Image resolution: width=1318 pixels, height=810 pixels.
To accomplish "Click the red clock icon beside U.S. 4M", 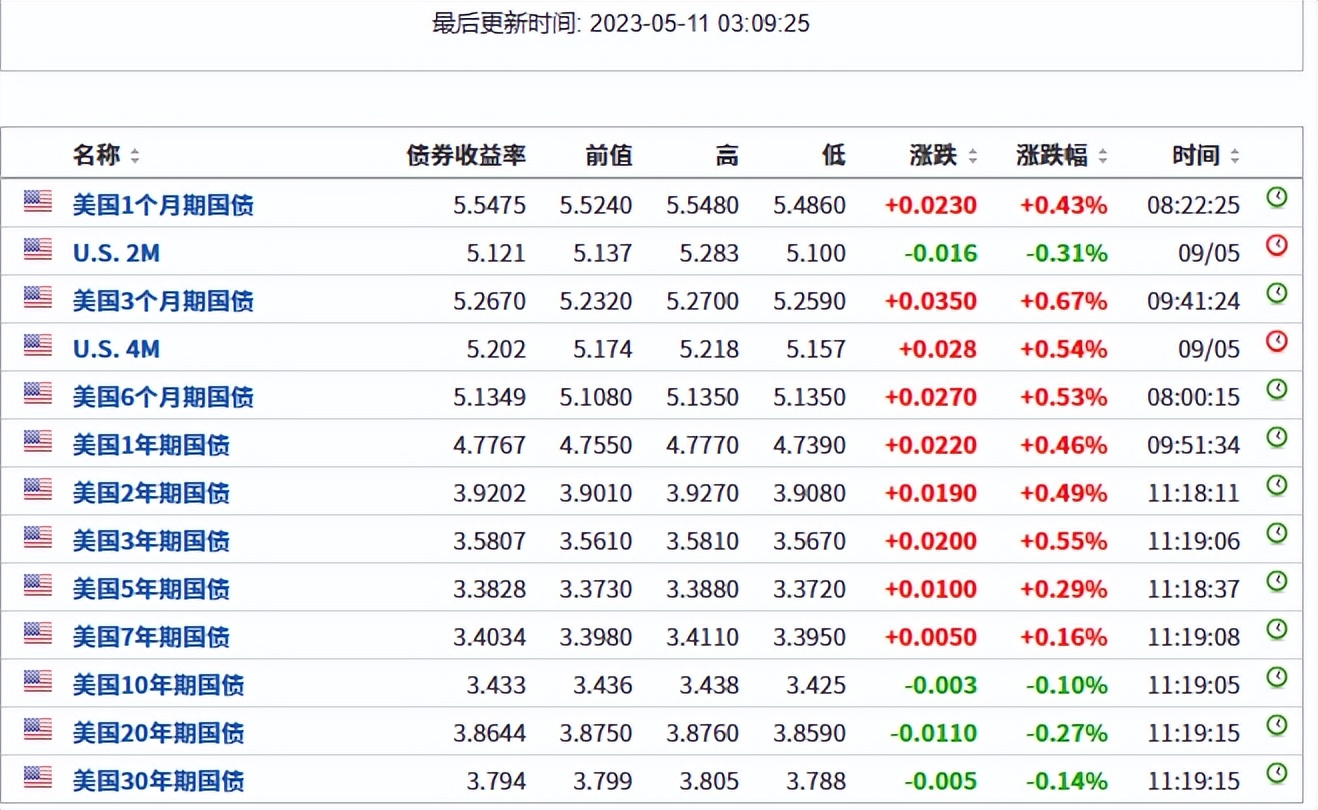I will tap(1276, 340).
